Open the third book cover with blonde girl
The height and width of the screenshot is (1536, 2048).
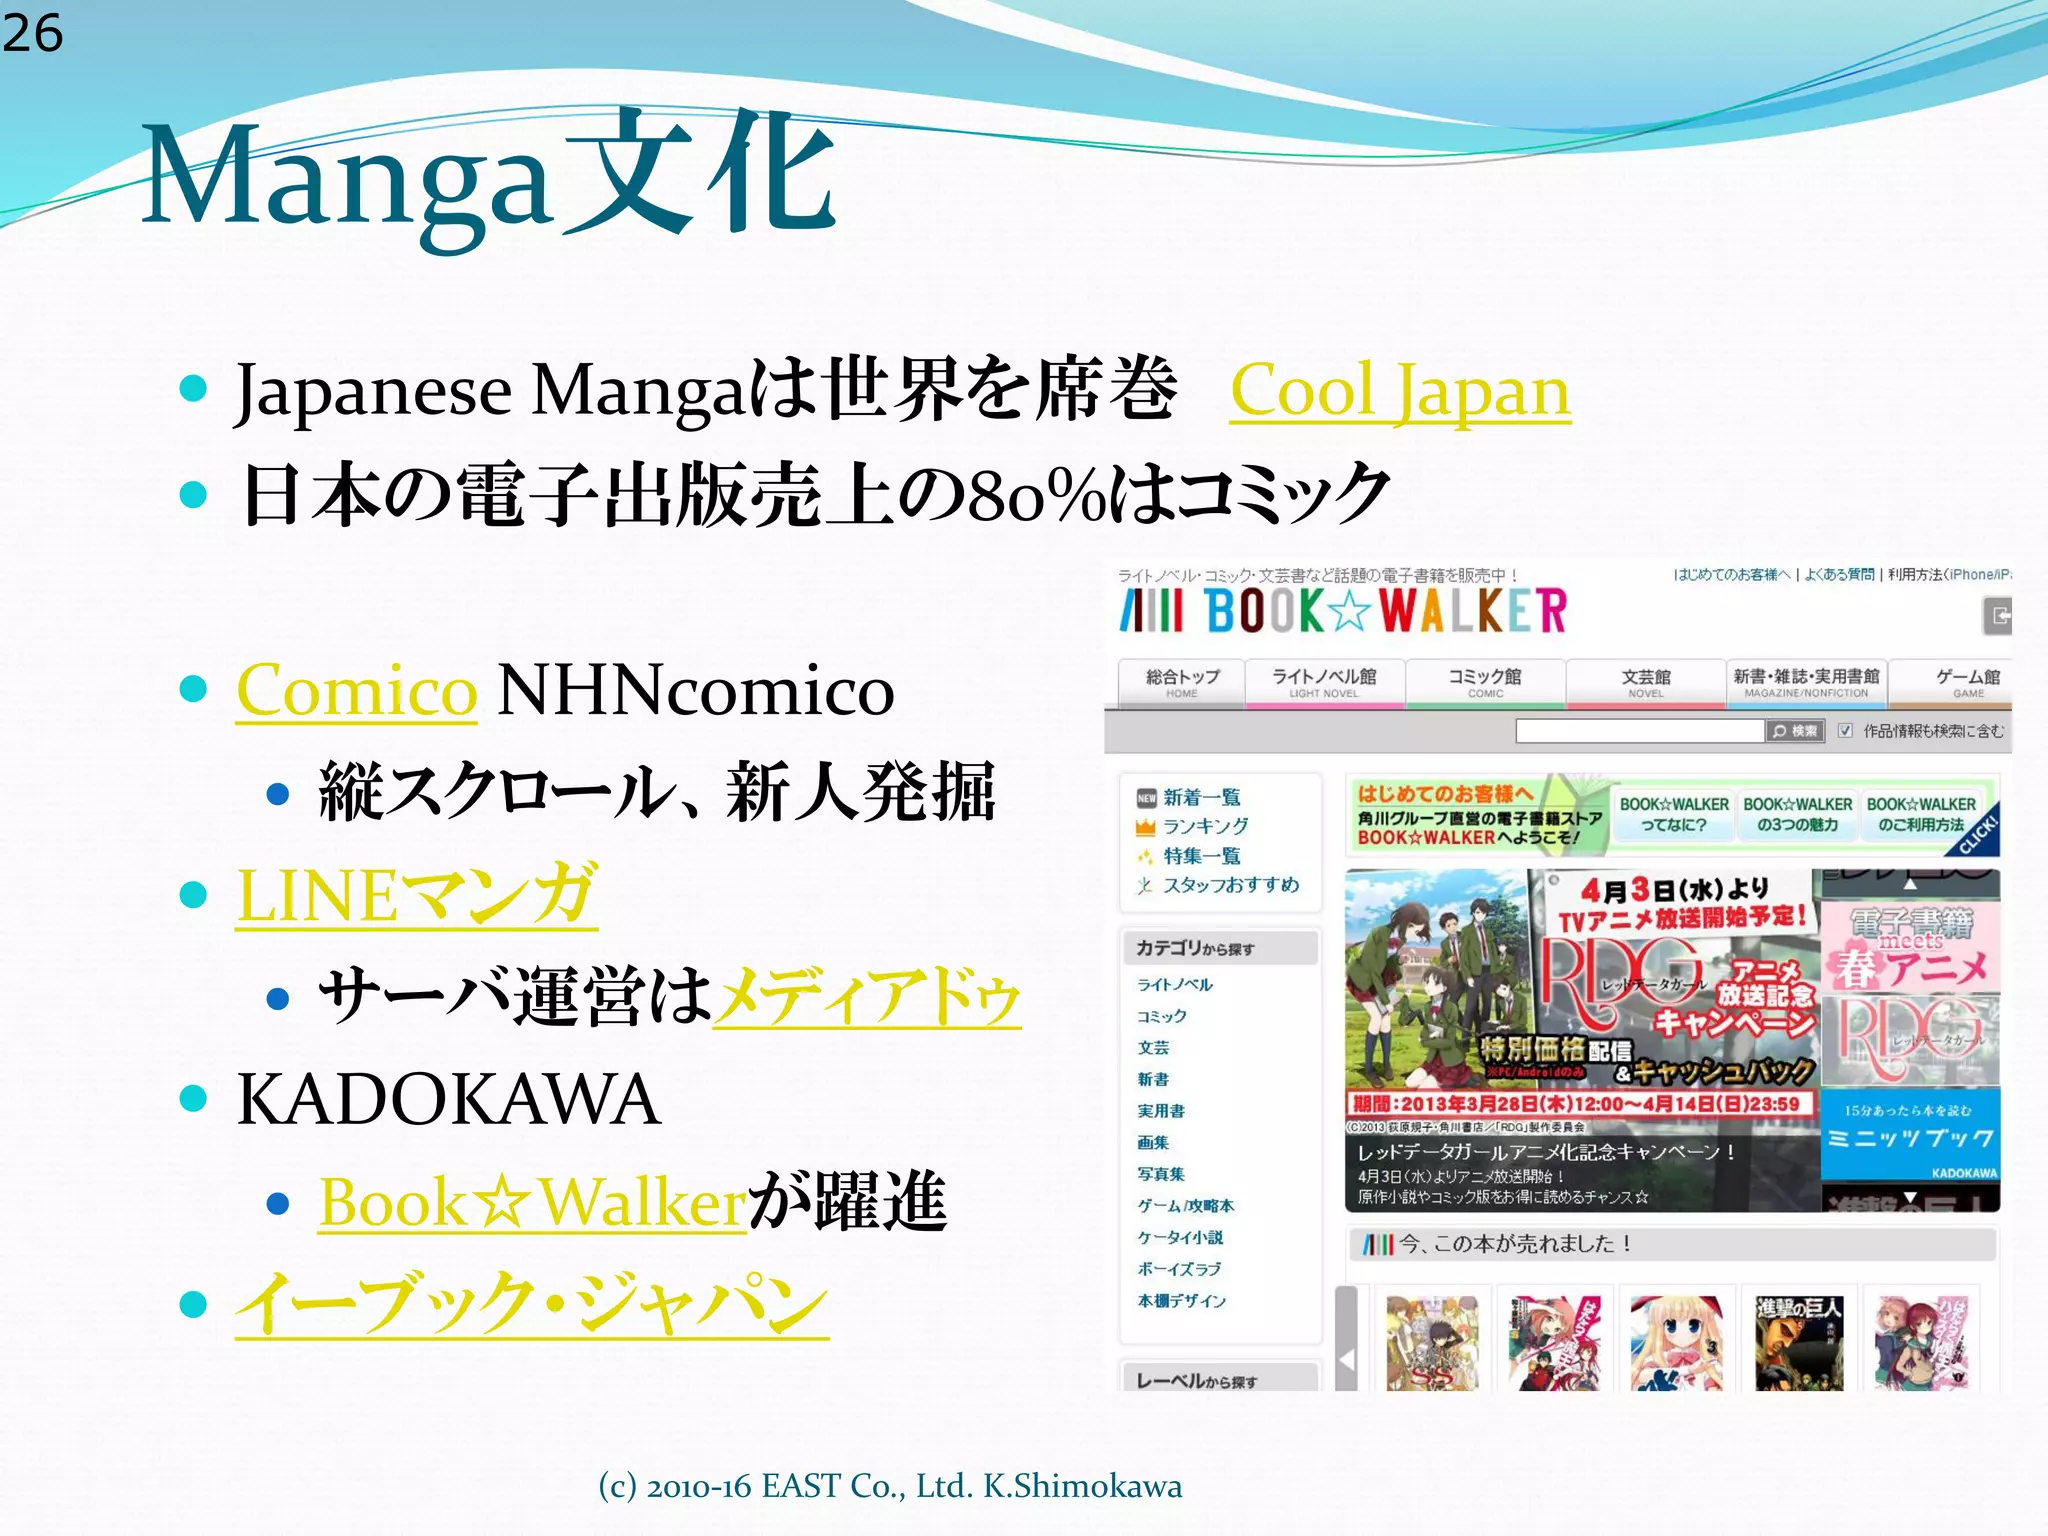pyautogui.click(x=1676, y=1342)
